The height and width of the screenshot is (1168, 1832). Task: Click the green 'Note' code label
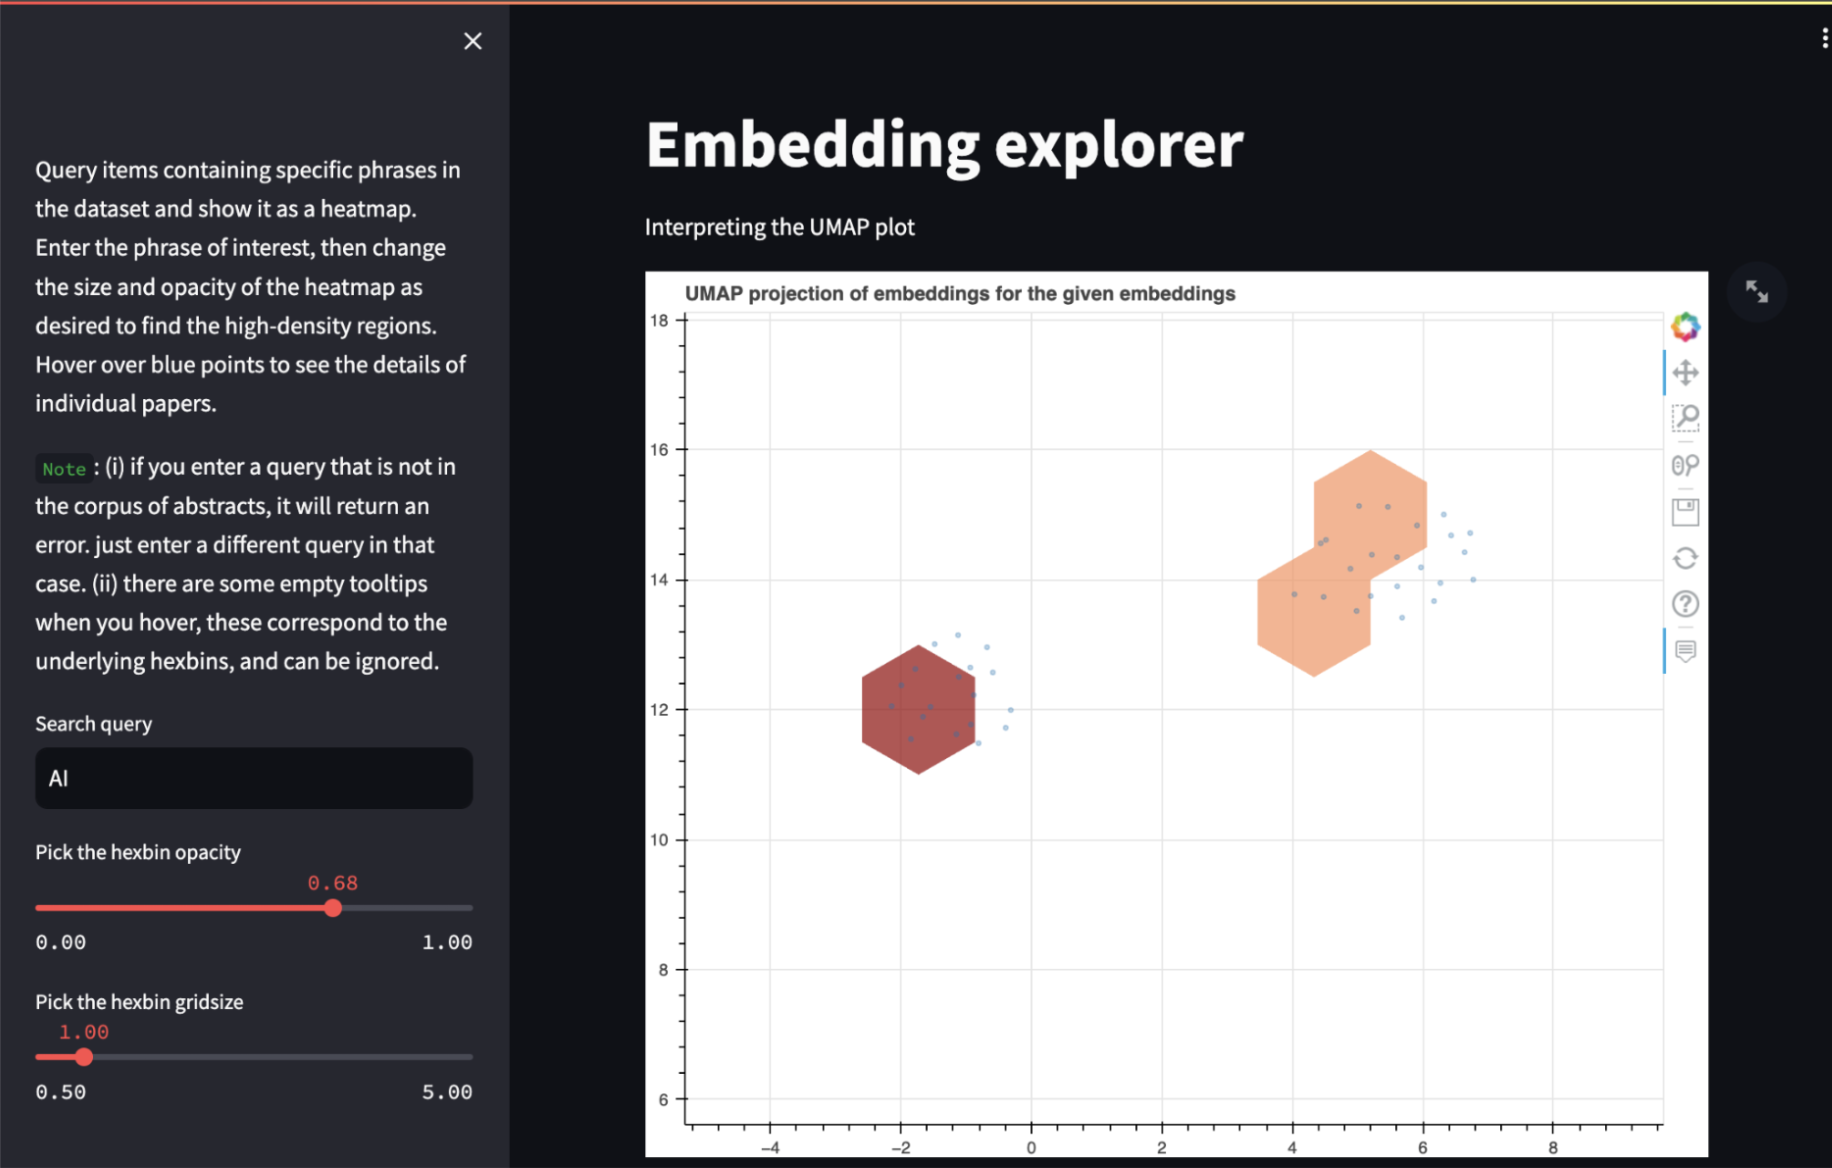[64, 468]
